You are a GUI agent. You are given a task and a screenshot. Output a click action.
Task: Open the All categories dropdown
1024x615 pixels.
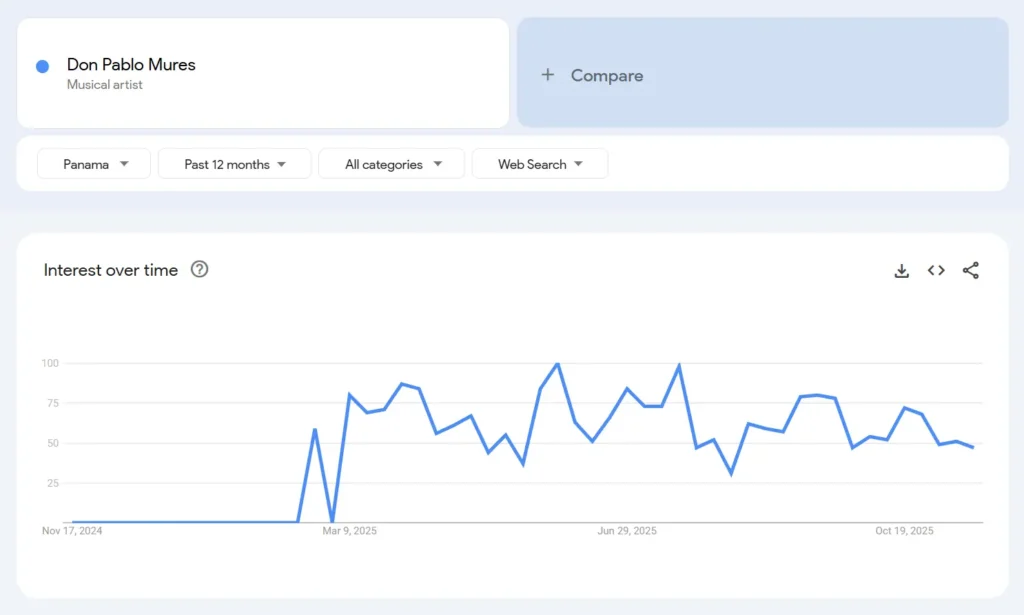[391, 164]
